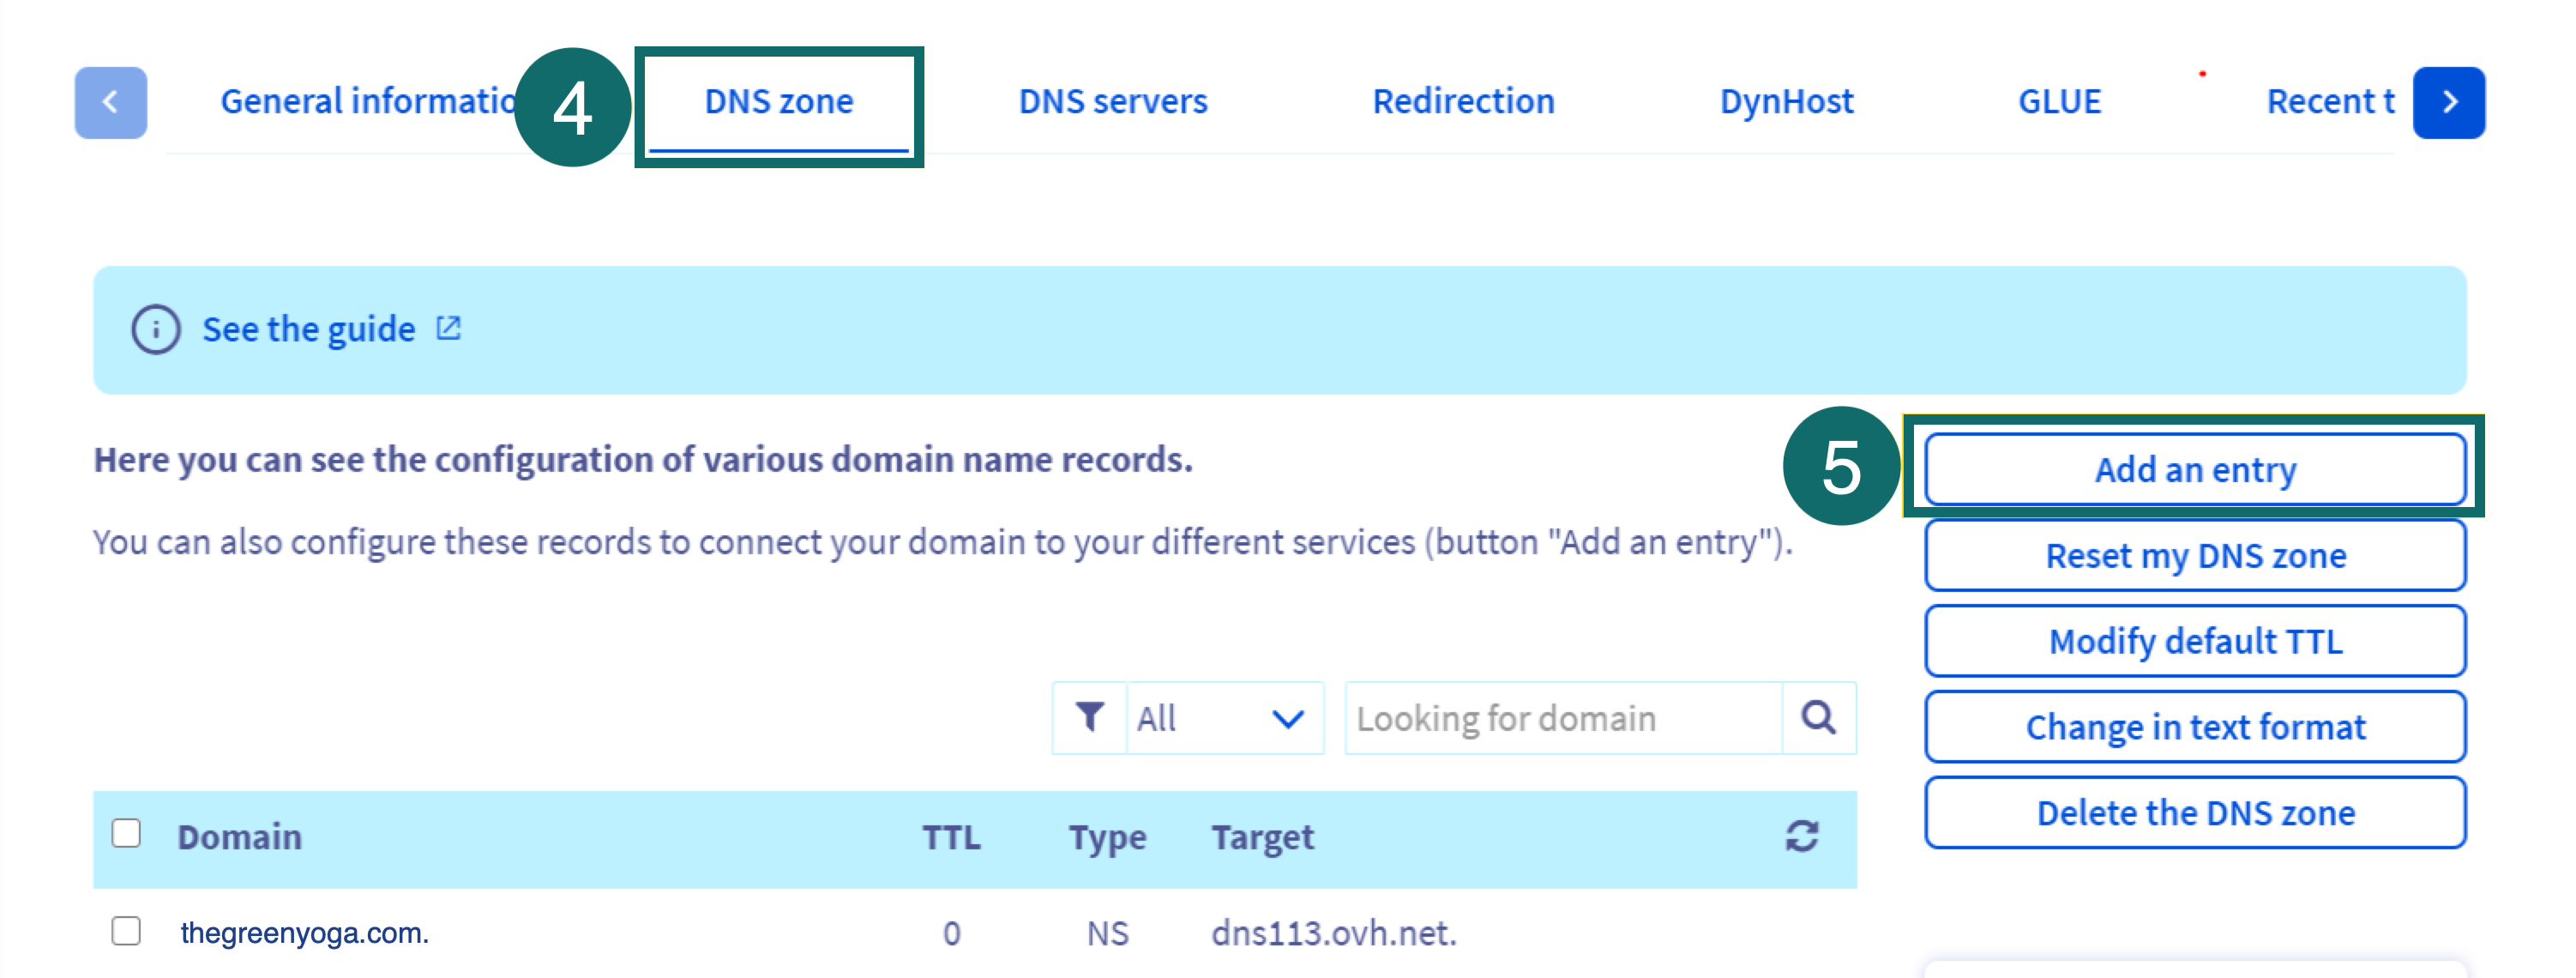
Task: Open the GLUE tab
Action: (x=2058, y=102)
